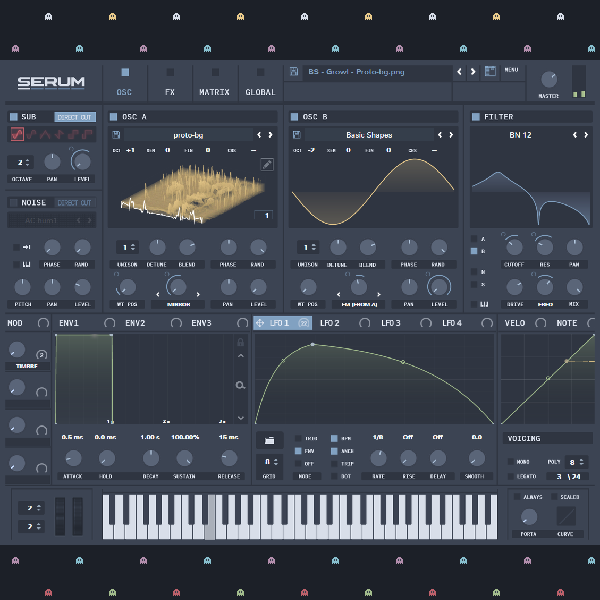Viewport: 600px width, 600px height.
Task: Select the sine sub oscillator waveform
Action: [17, 134]
